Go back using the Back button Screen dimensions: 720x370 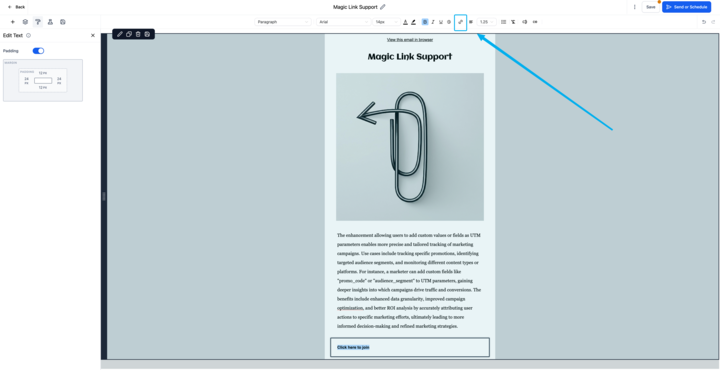[17, 7]
